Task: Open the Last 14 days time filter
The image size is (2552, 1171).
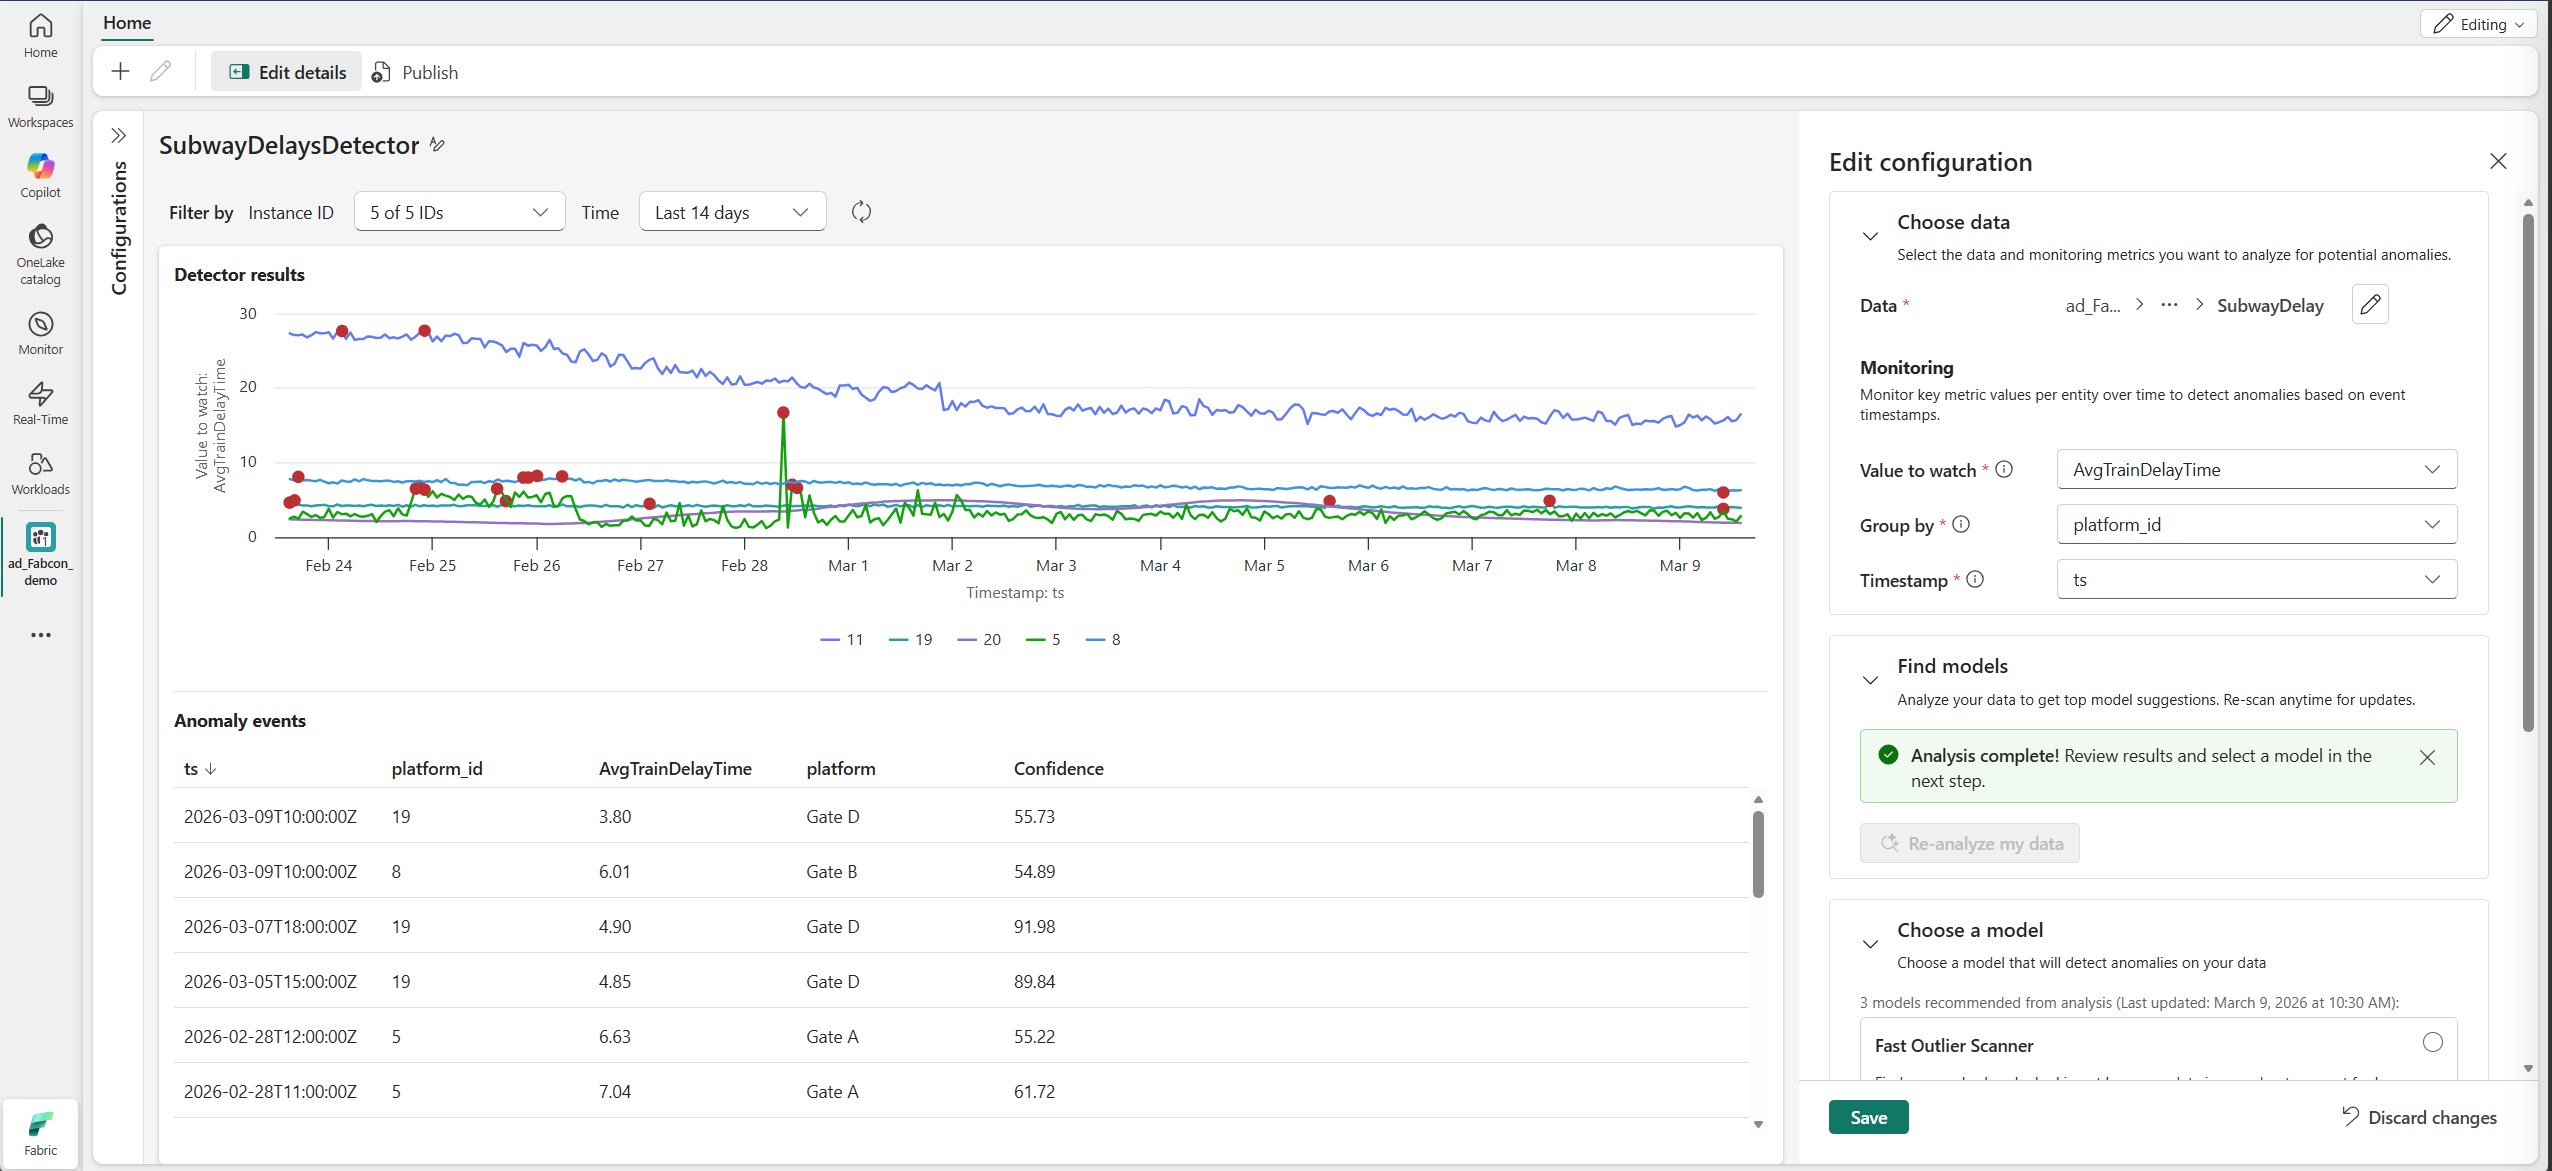Action: pyautogui.click(x=731, y=211)
